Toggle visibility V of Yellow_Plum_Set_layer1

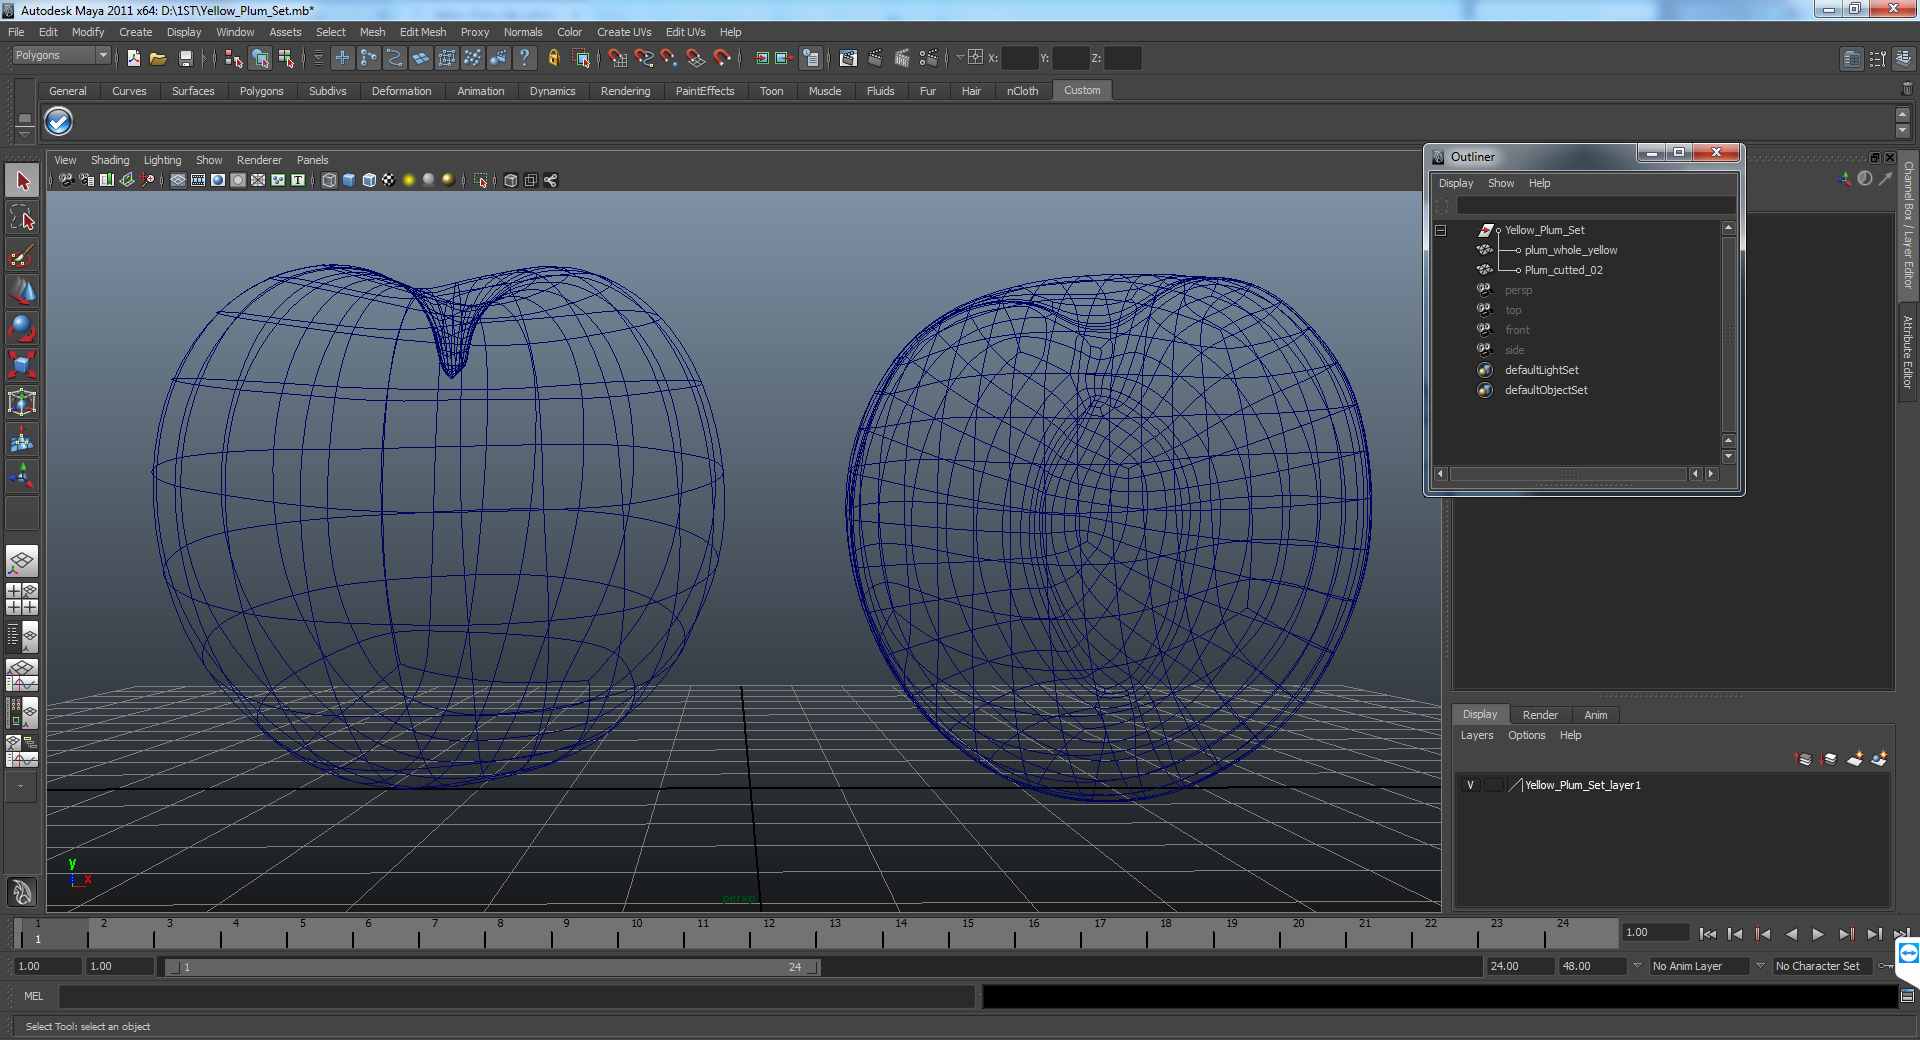(1470, 785)
